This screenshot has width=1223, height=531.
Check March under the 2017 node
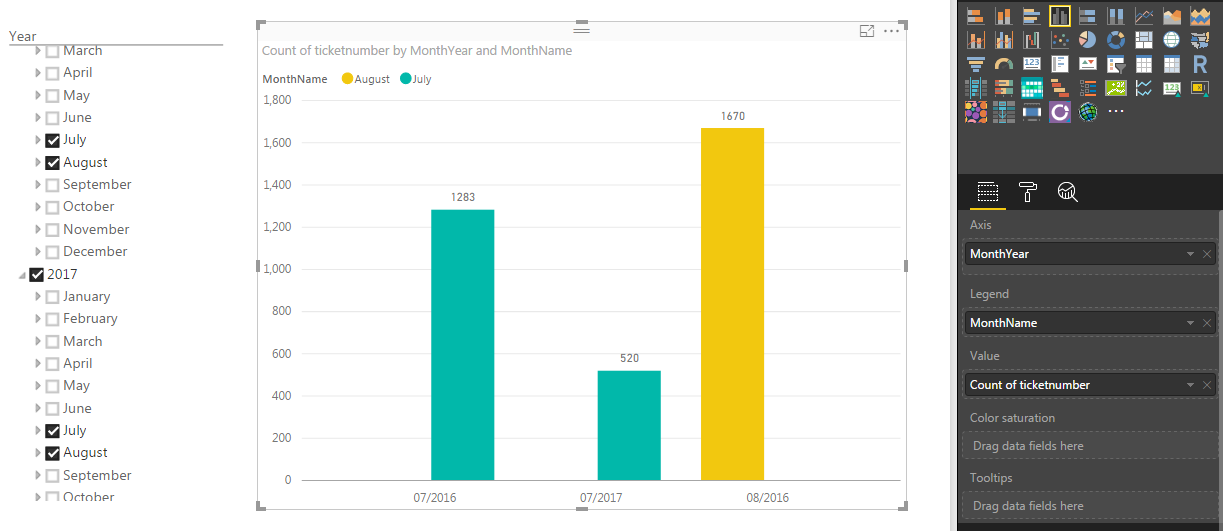point(52,341)
